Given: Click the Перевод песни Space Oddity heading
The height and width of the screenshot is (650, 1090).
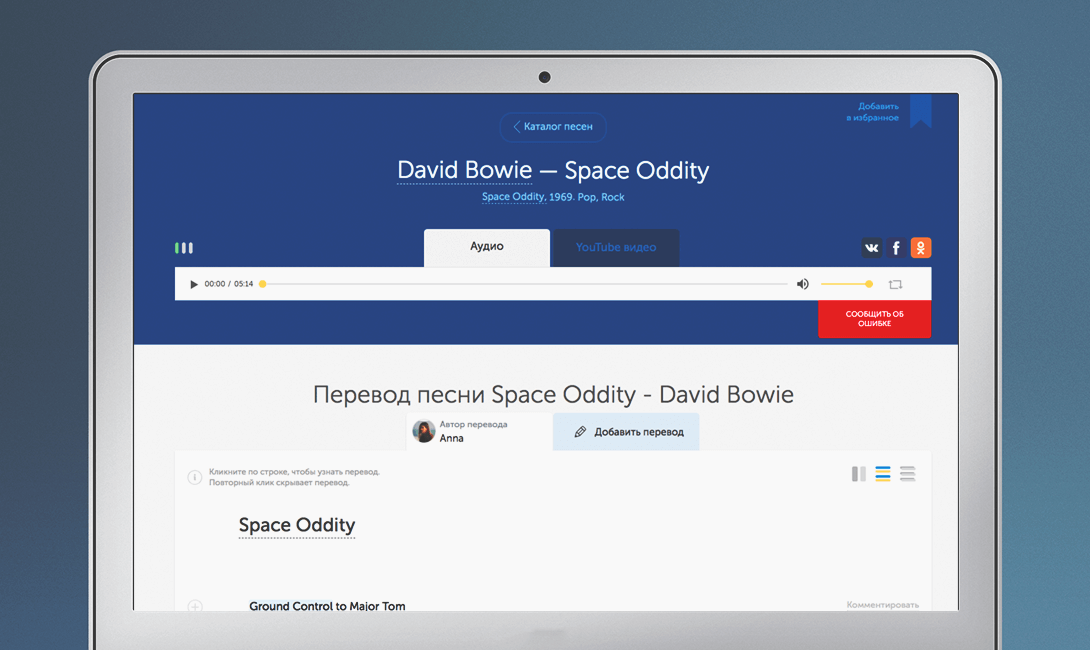Looking at the screenshot, I should click(x=553, y=394).
